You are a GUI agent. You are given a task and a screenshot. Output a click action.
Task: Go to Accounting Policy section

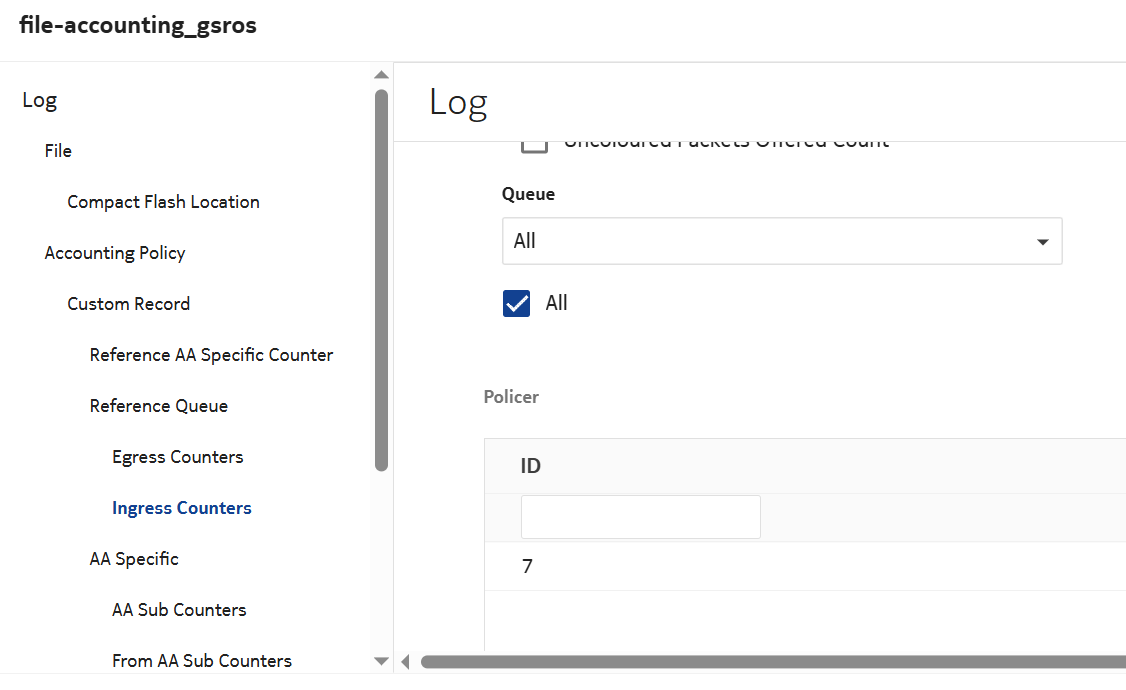point(115,253)
